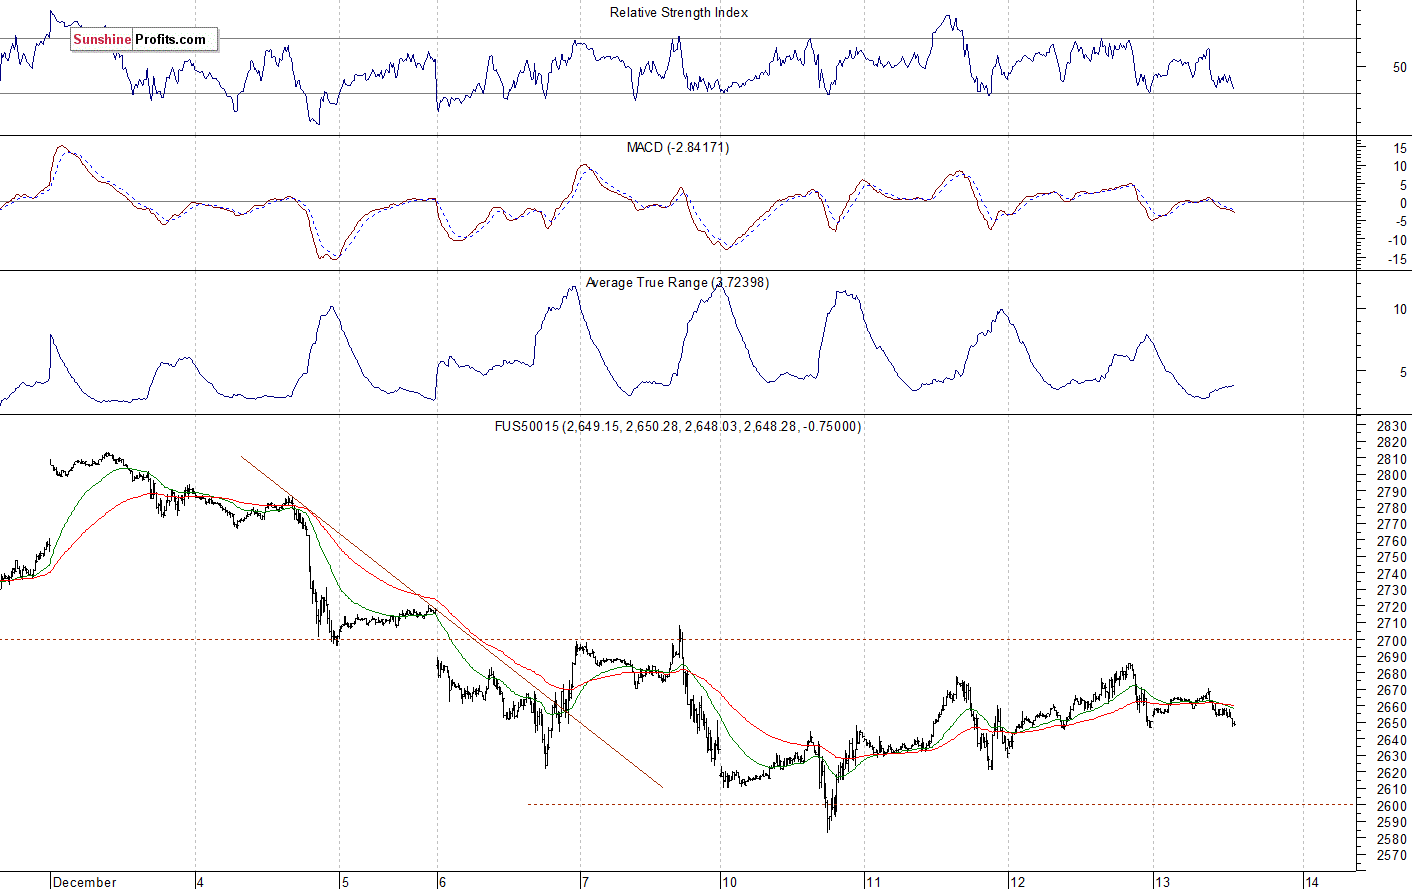1412x889 pixels.
Task: Click the RSI axis value 50
Action: 1399,68
